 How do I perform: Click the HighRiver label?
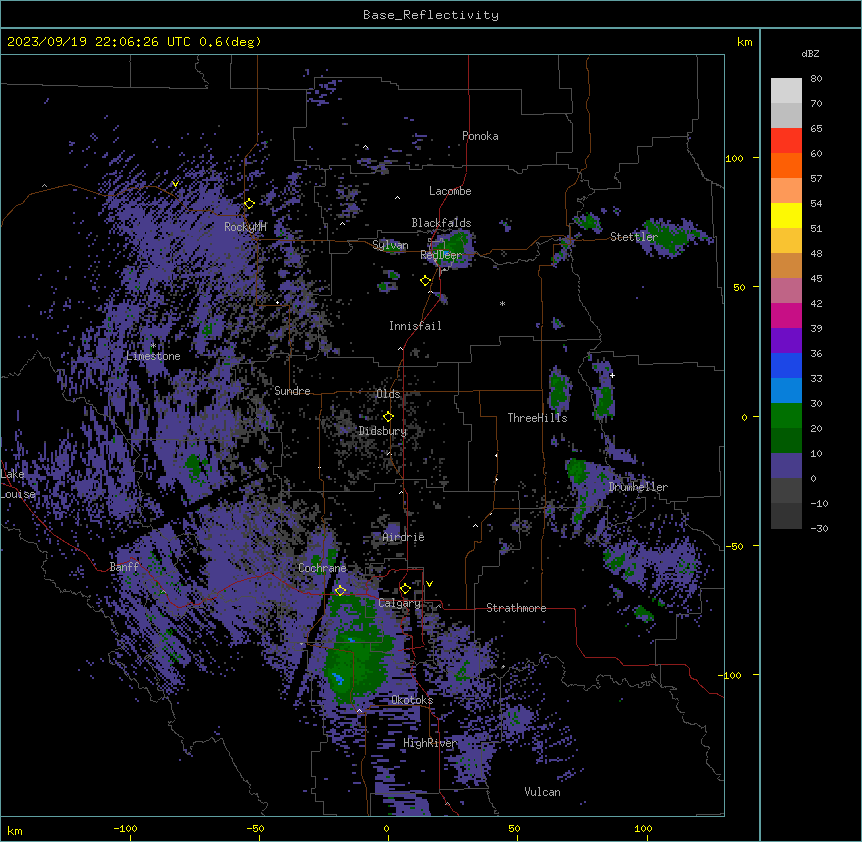coord(430,743)
